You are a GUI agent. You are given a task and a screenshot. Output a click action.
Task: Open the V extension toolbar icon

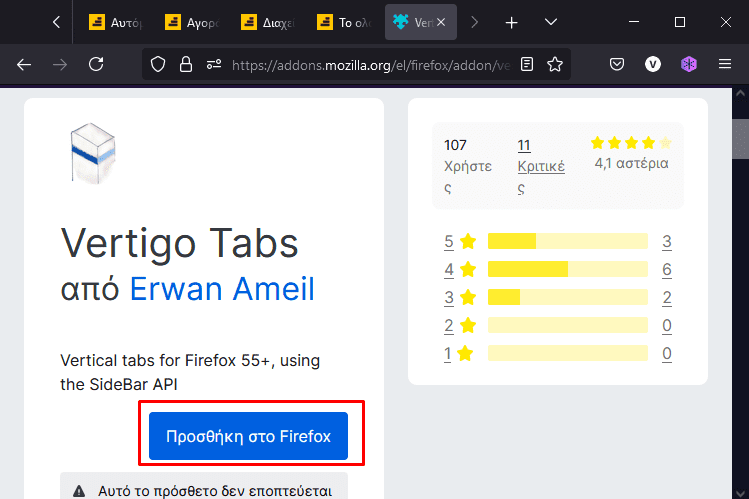click(x=653, y=64)
